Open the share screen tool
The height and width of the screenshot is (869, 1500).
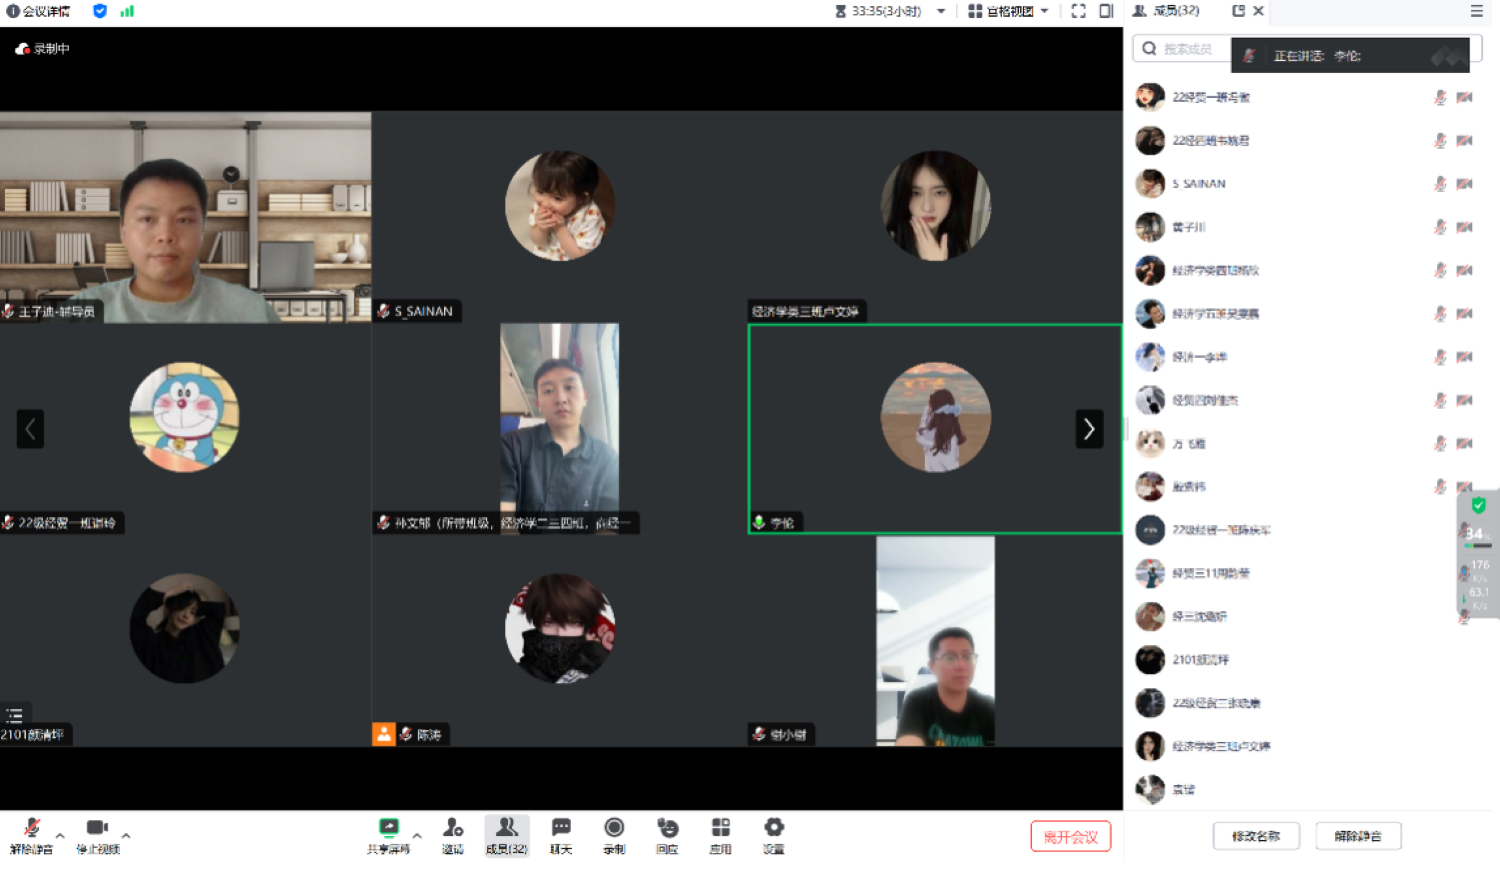388,829
